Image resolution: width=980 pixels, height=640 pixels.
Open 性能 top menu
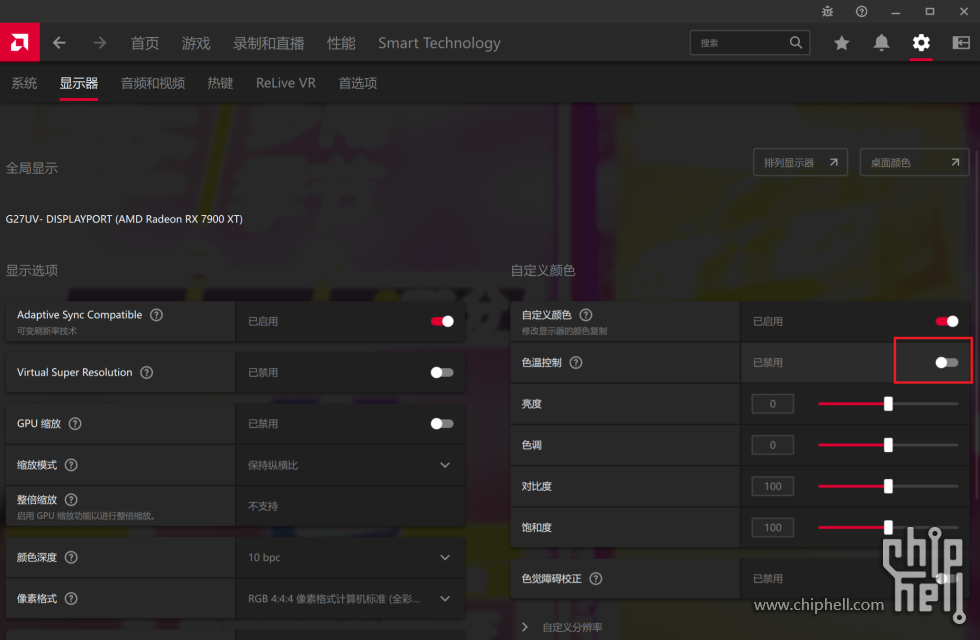[341, 42]
